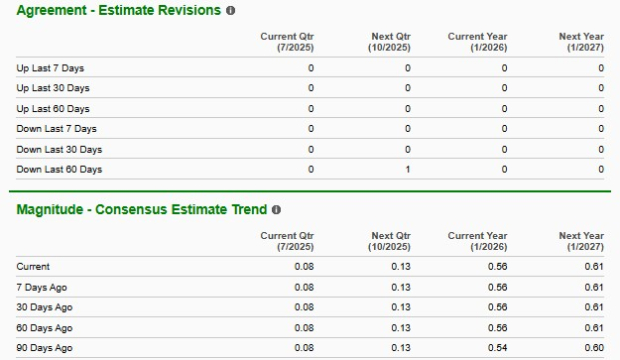The image size is (620, 360).
Task: Select the Down Last 30 Days row label
Action: 59,150
